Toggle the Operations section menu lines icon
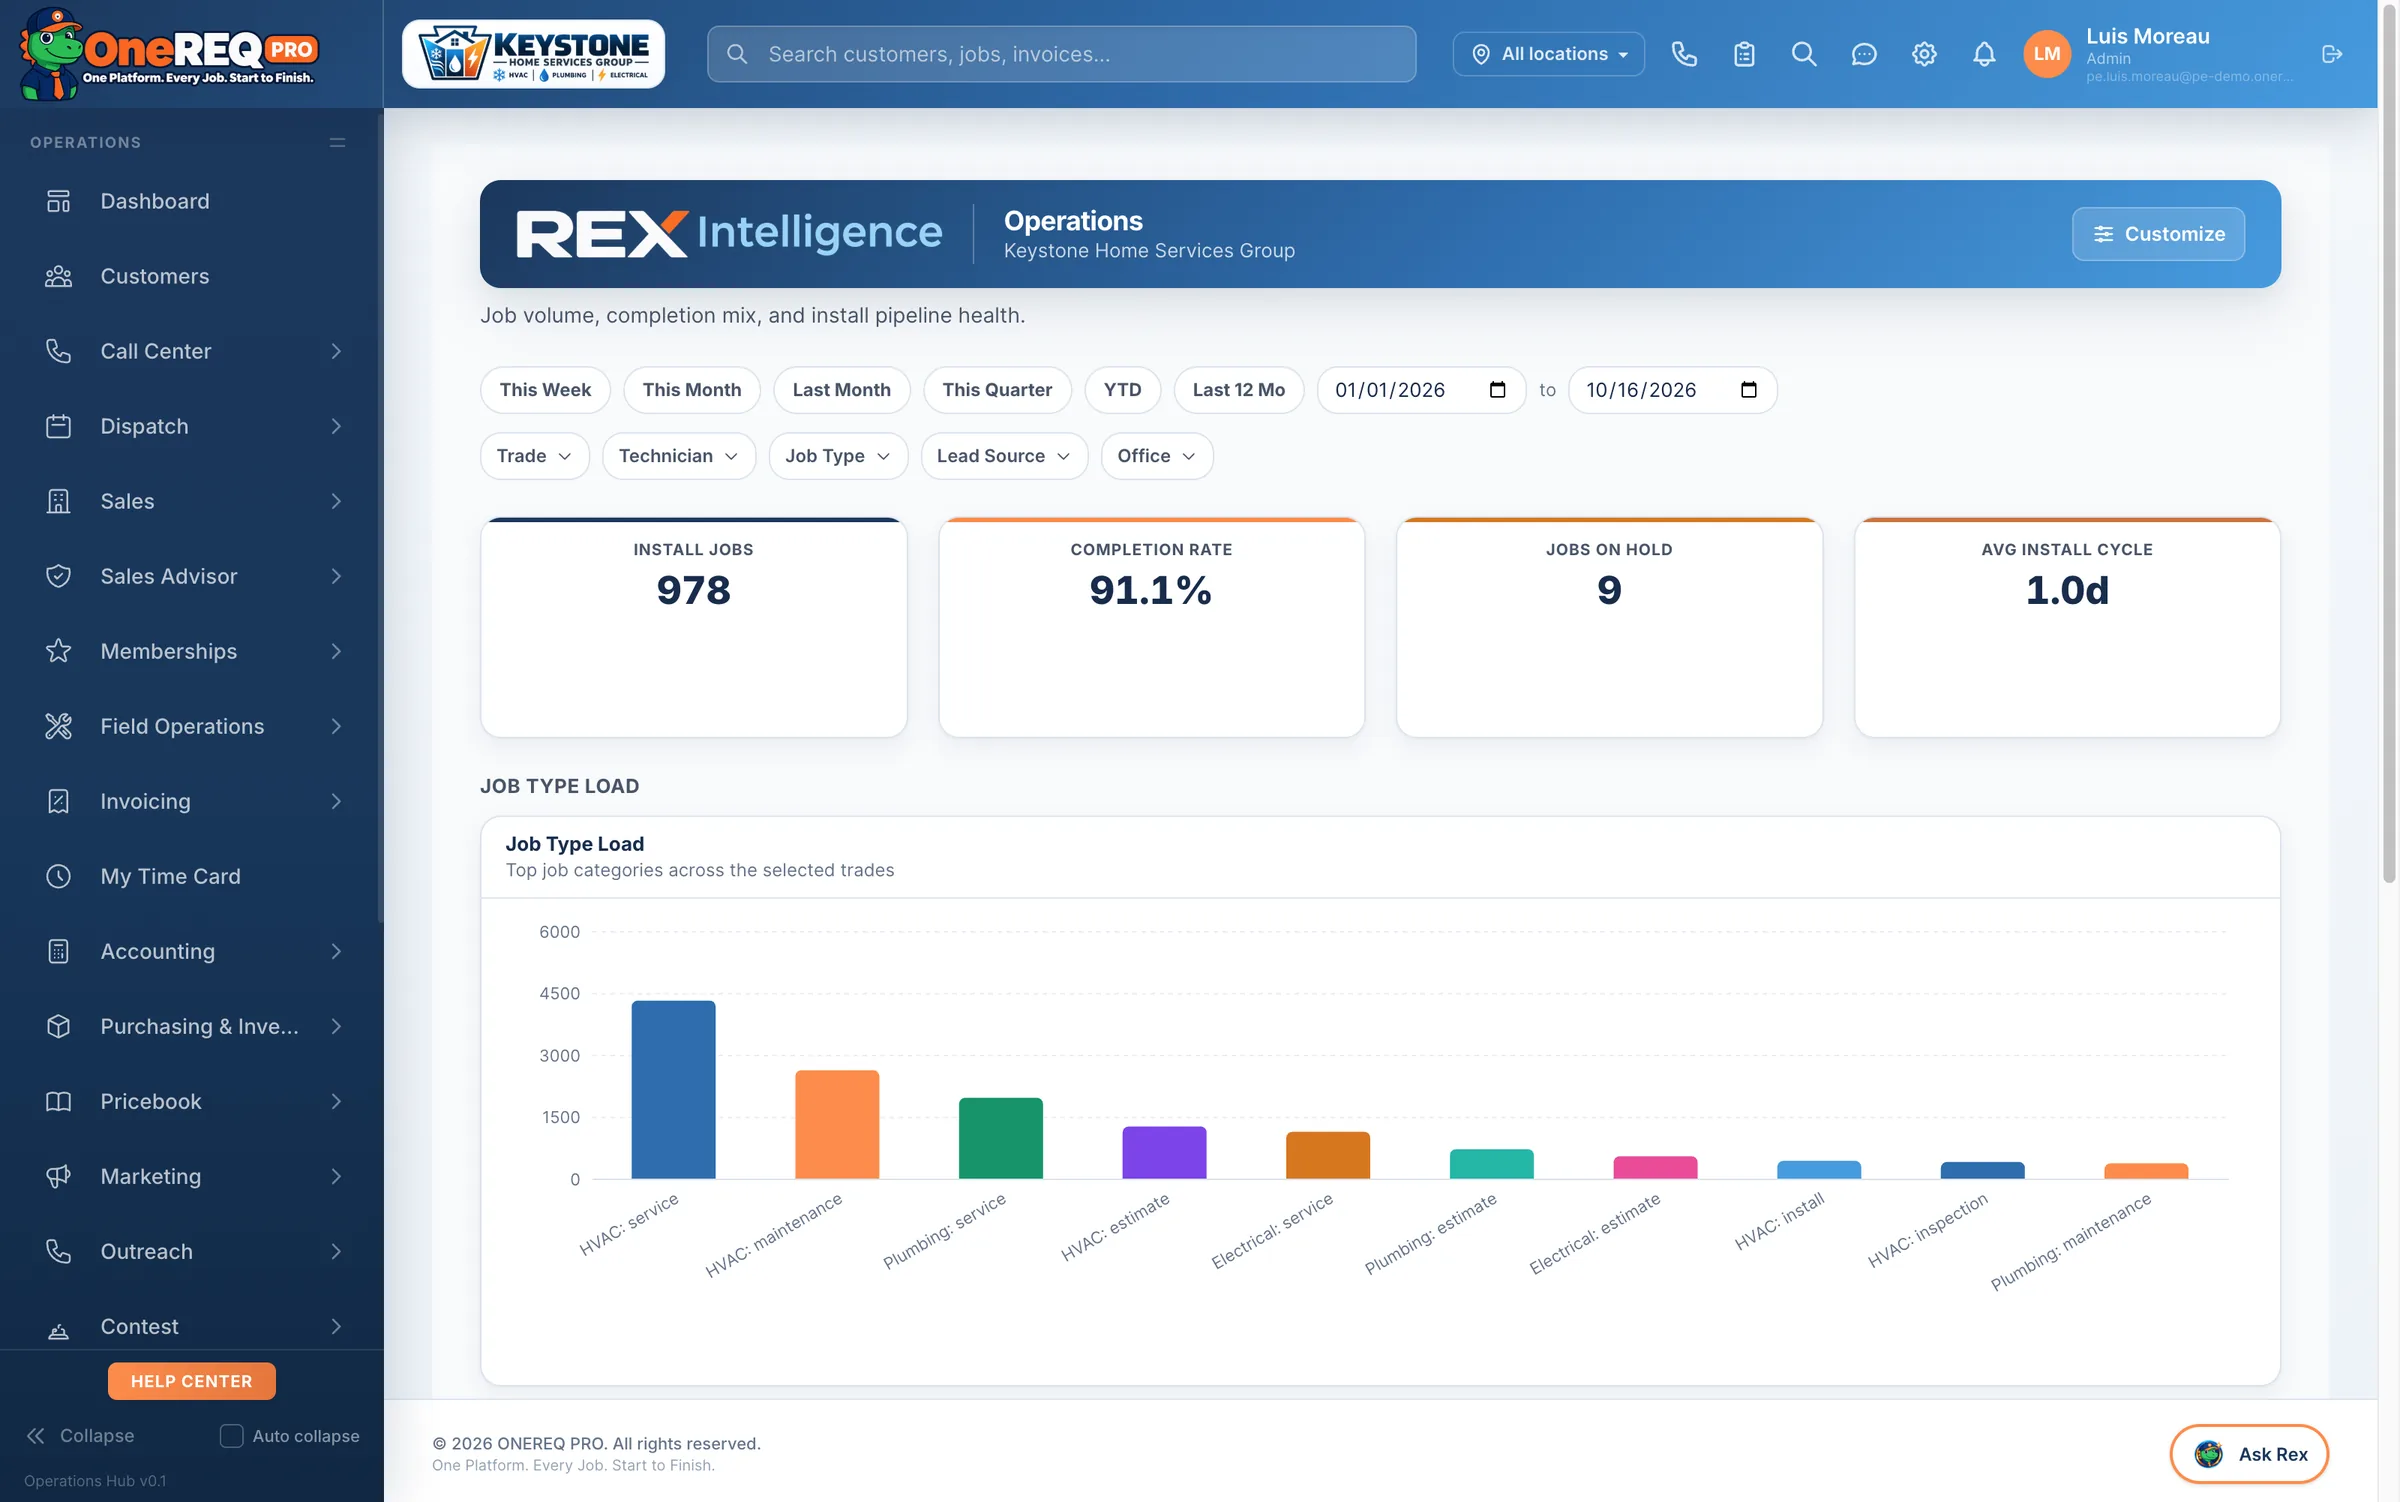This screenshot has width=2400, height=1502. pos(337,143)
